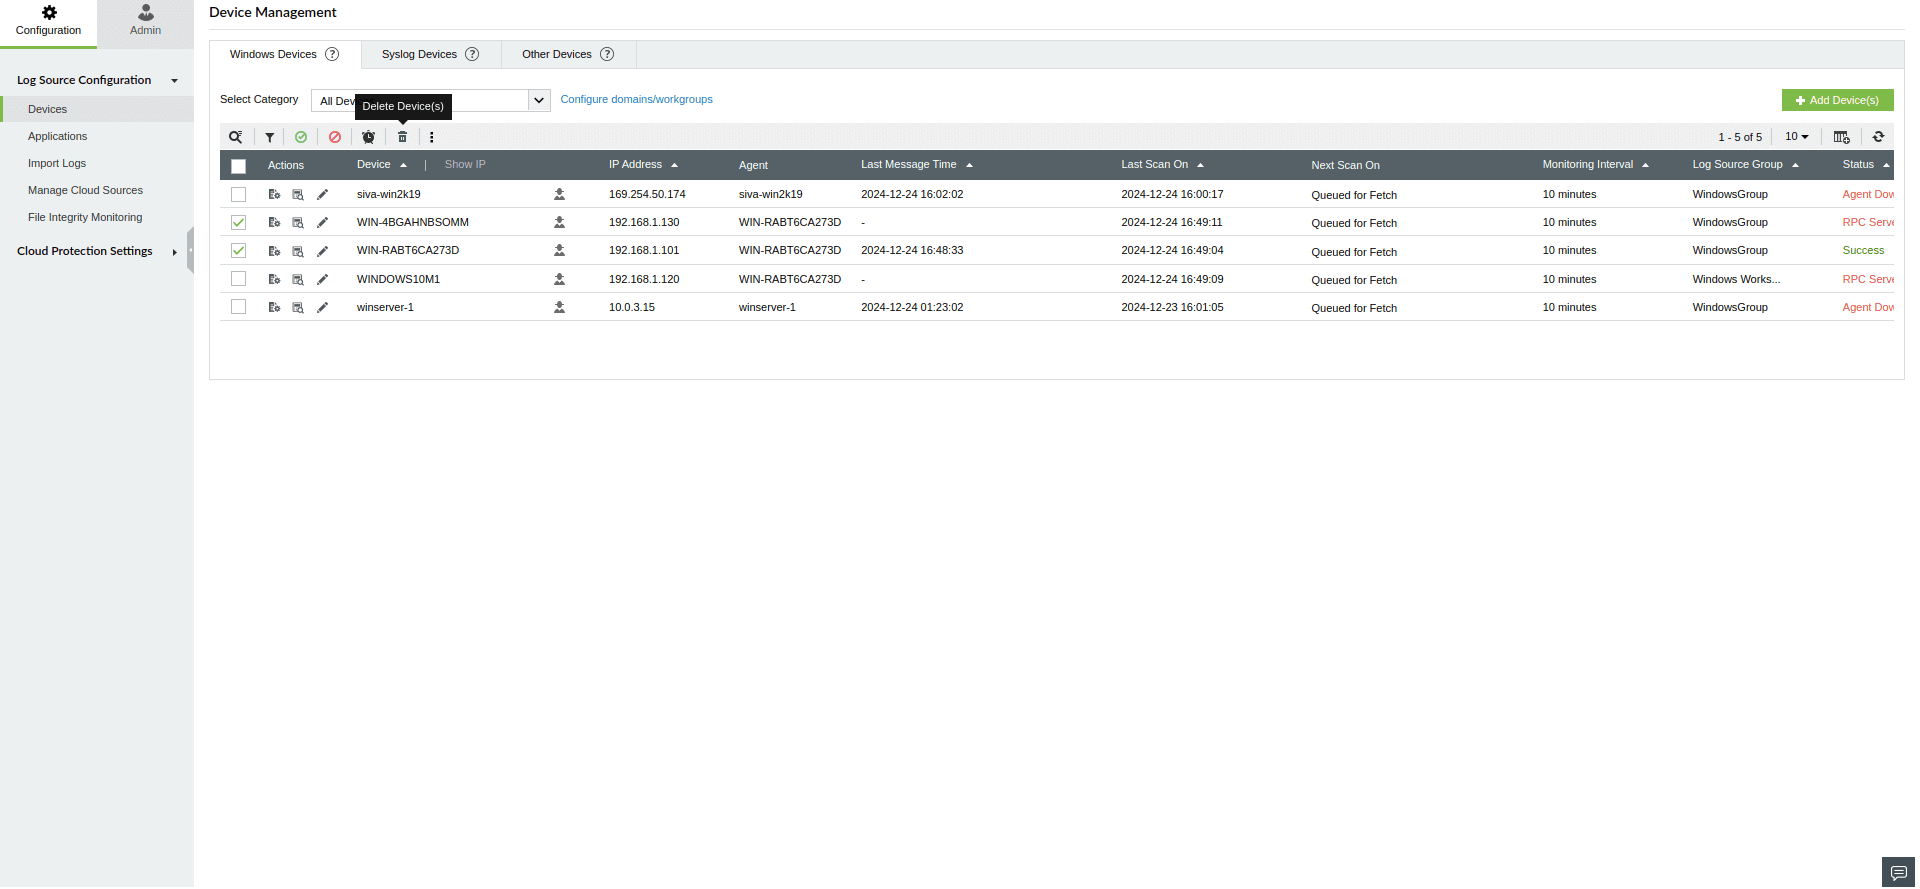Open the log configuration icon for siva-win2k19
1920x889 pixels.
[274, 194]
